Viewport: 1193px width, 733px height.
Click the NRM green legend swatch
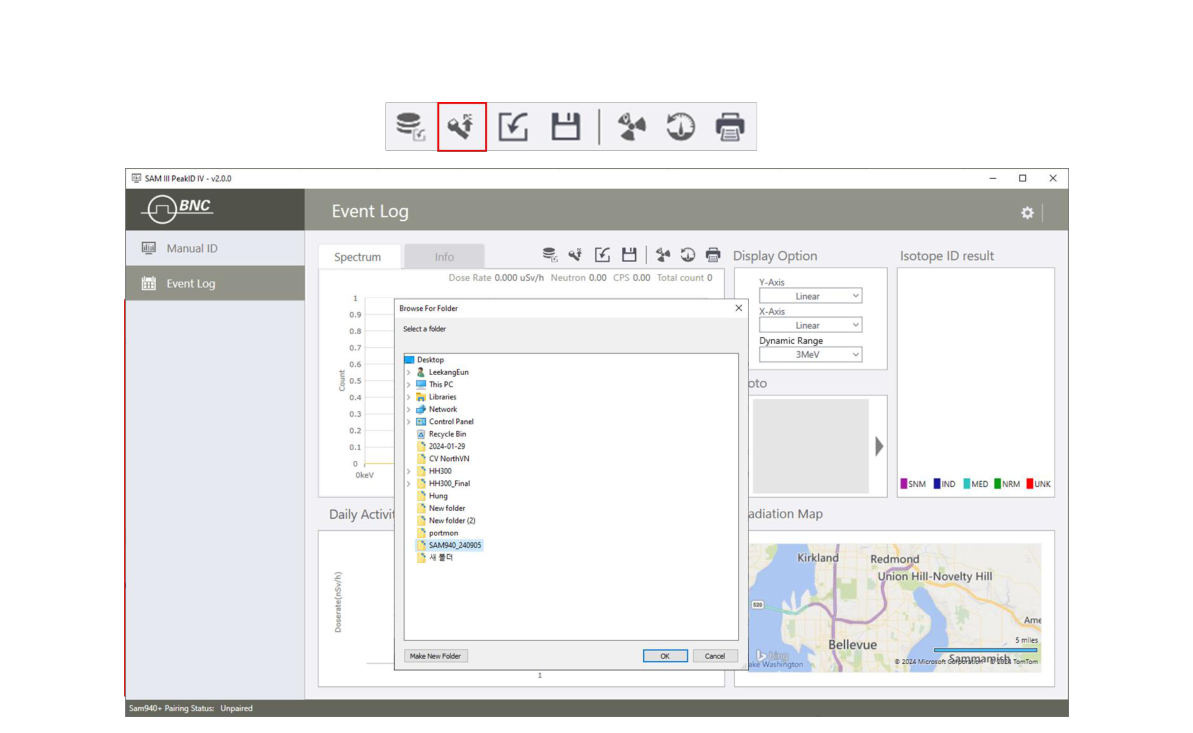[997, 484]
